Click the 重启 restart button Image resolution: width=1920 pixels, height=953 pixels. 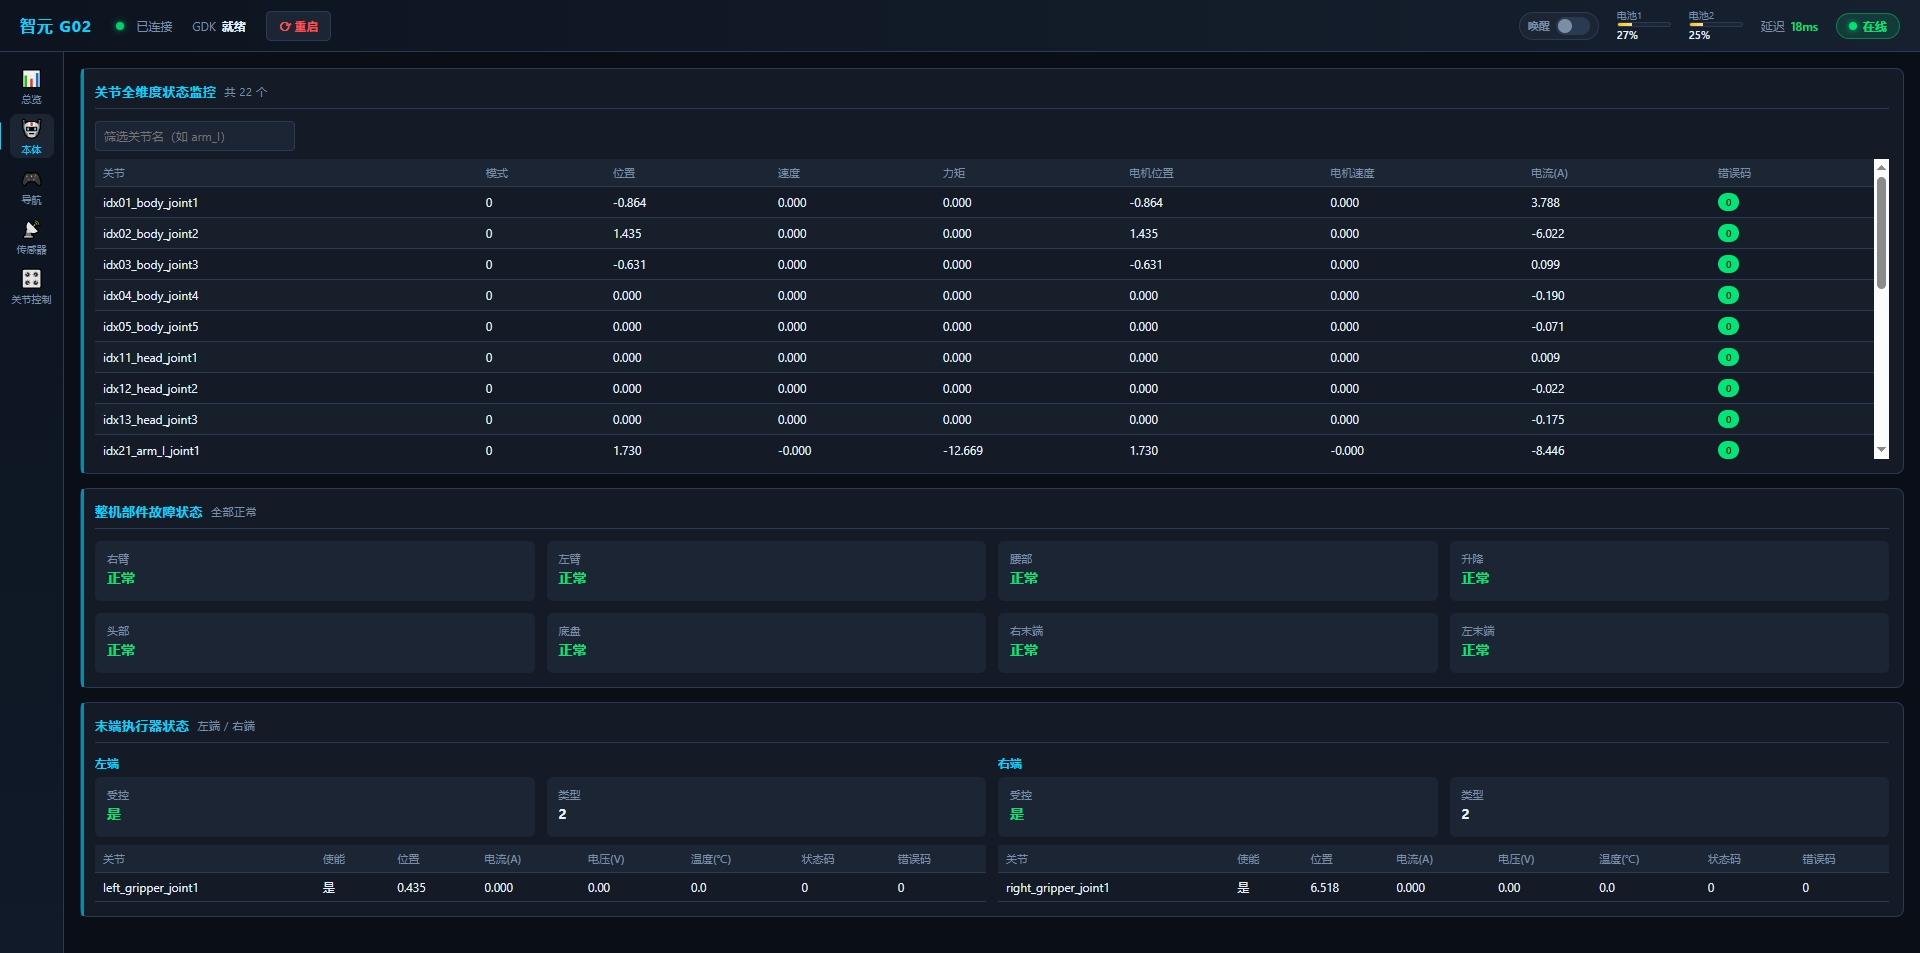tap(298, 26)
